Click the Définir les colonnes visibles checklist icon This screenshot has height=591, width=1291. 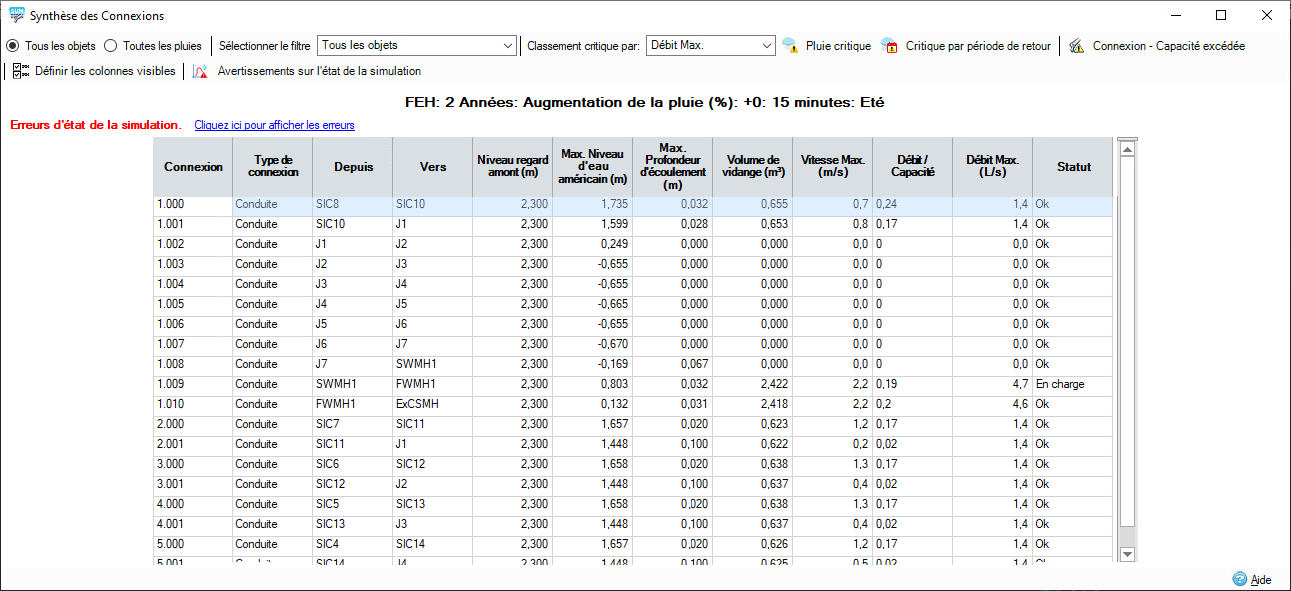[x=21, y=71]
